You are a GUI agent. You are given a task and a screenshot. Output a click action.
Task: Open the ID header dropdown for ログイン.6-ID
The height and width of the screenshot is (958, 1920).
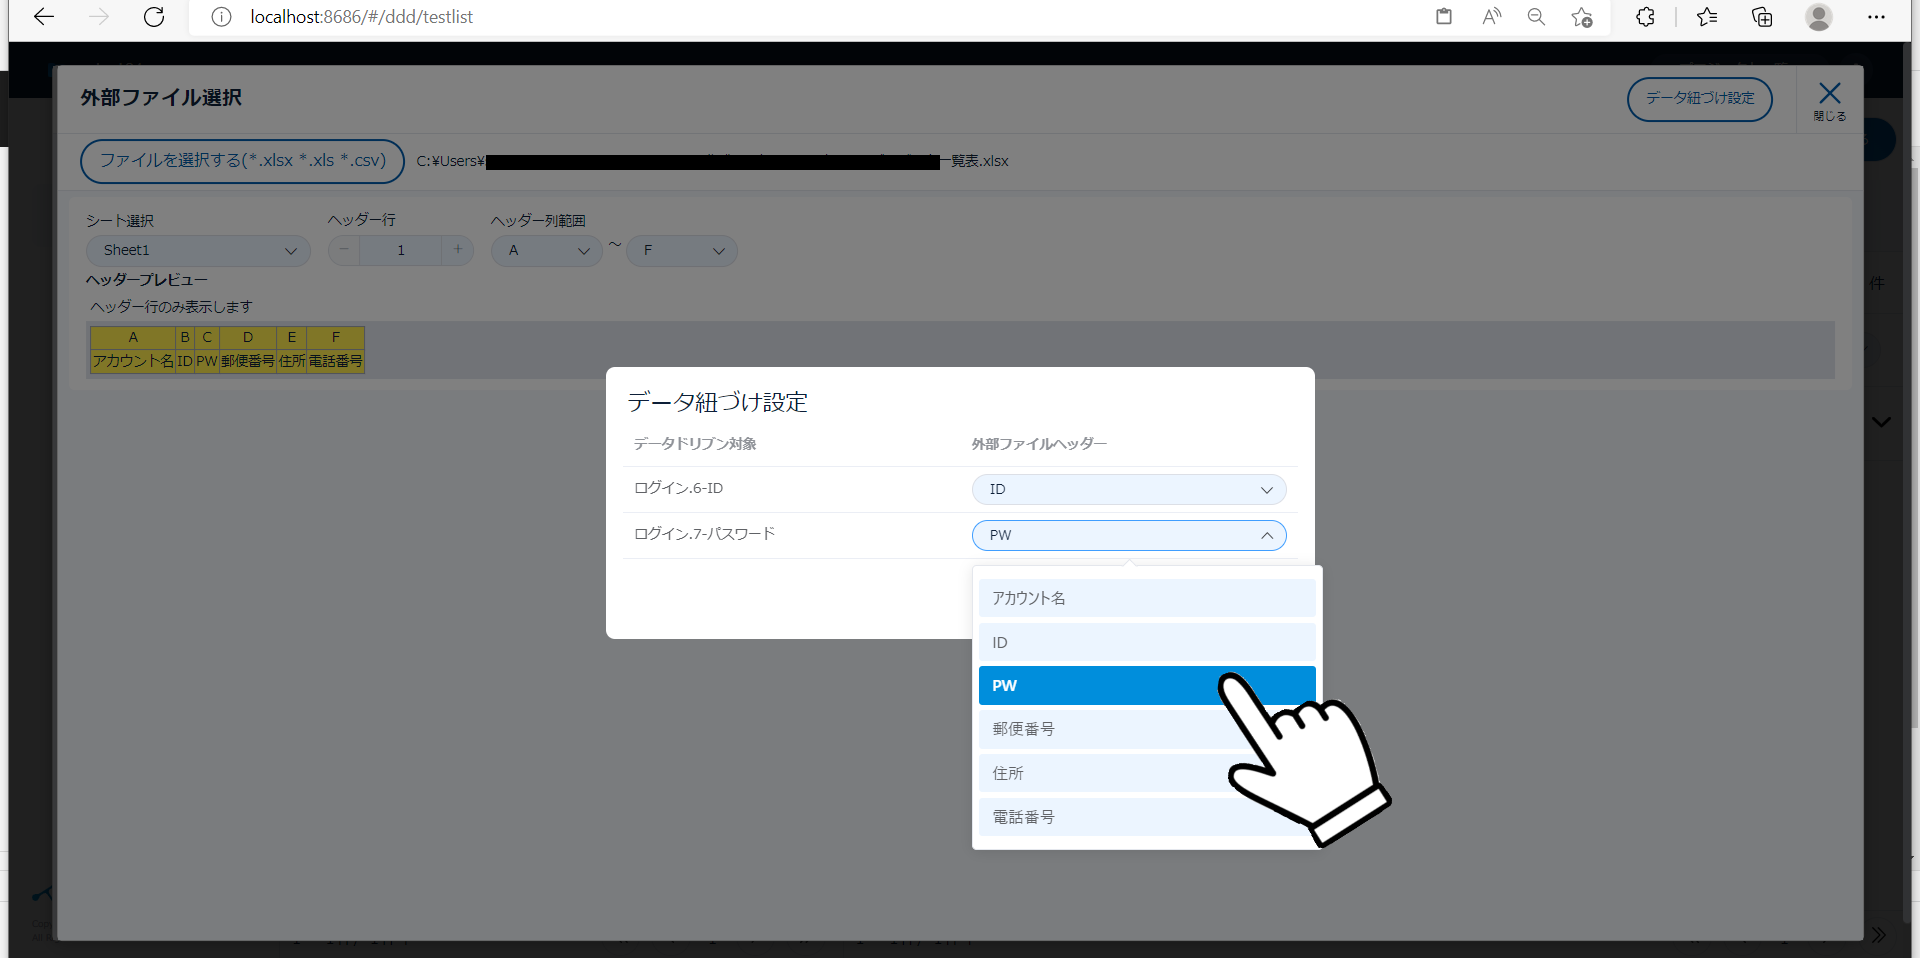pyautogui.click(x=1128, y=490)
